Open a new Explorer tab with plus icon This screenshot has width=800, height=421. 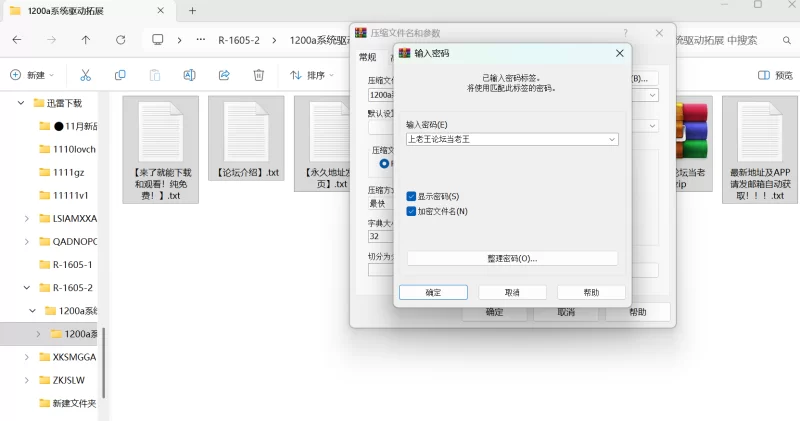coord(192,11)
